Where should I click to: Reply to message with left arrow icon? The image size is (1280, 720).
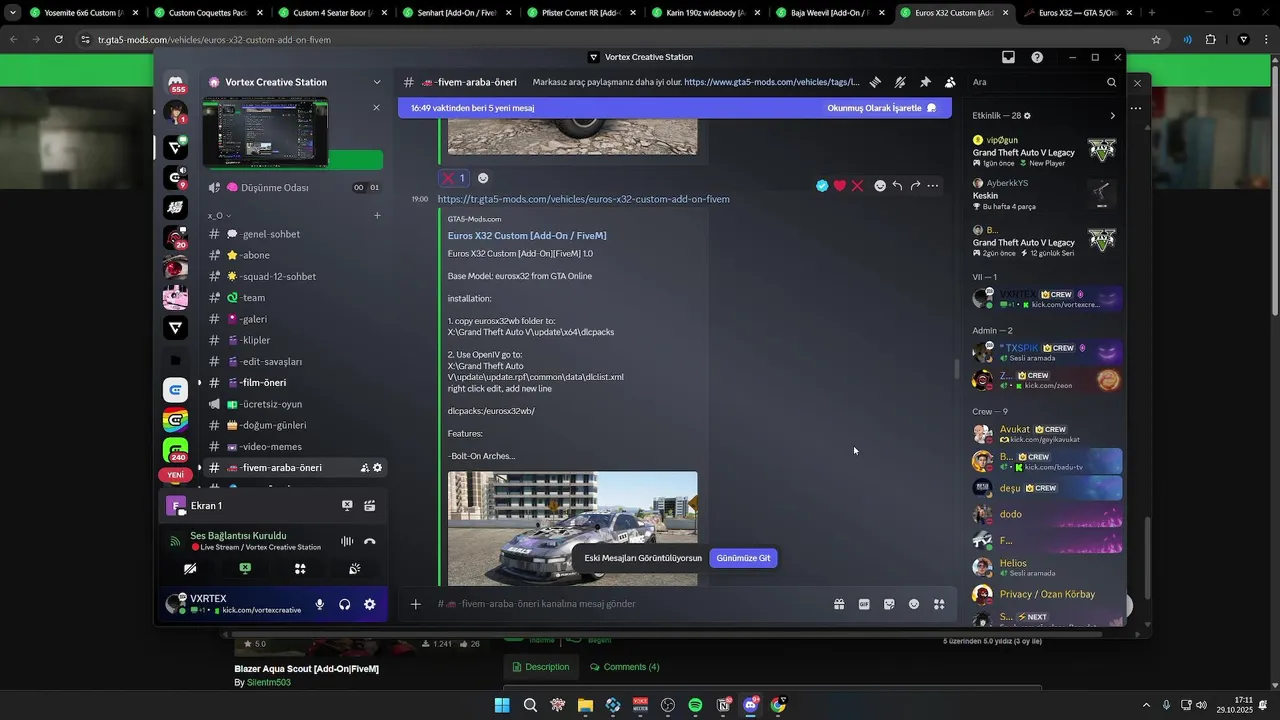click(897, 186)
